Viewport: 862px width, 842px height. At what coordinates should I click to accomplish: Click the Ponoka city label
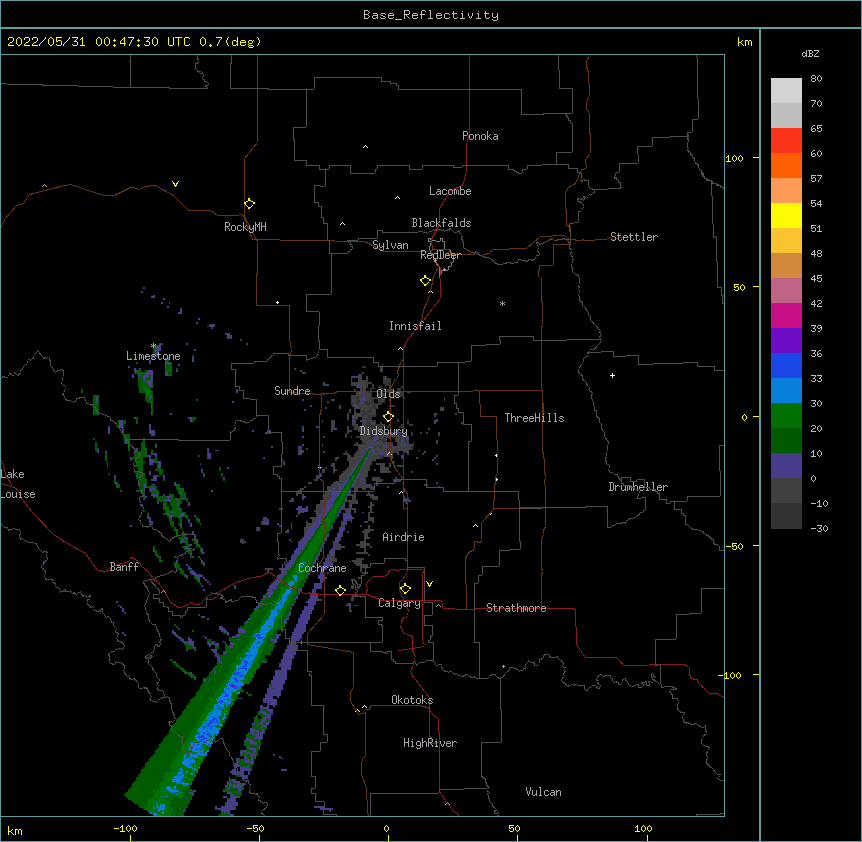coord(480,136)
